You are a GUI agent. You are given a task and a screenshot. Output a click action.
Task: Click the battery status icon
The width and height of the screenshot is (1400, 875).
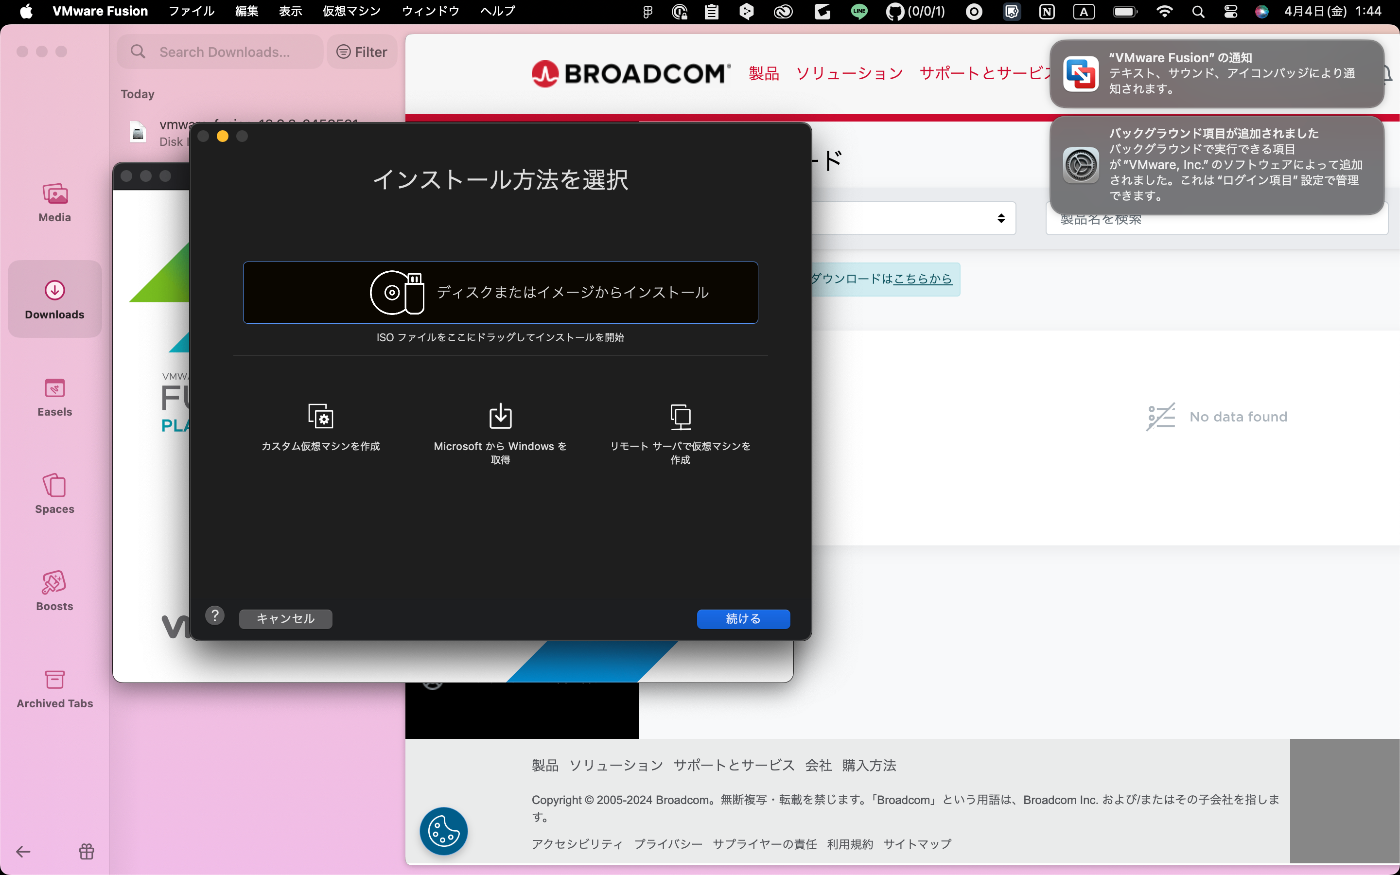click(1125, 11)
